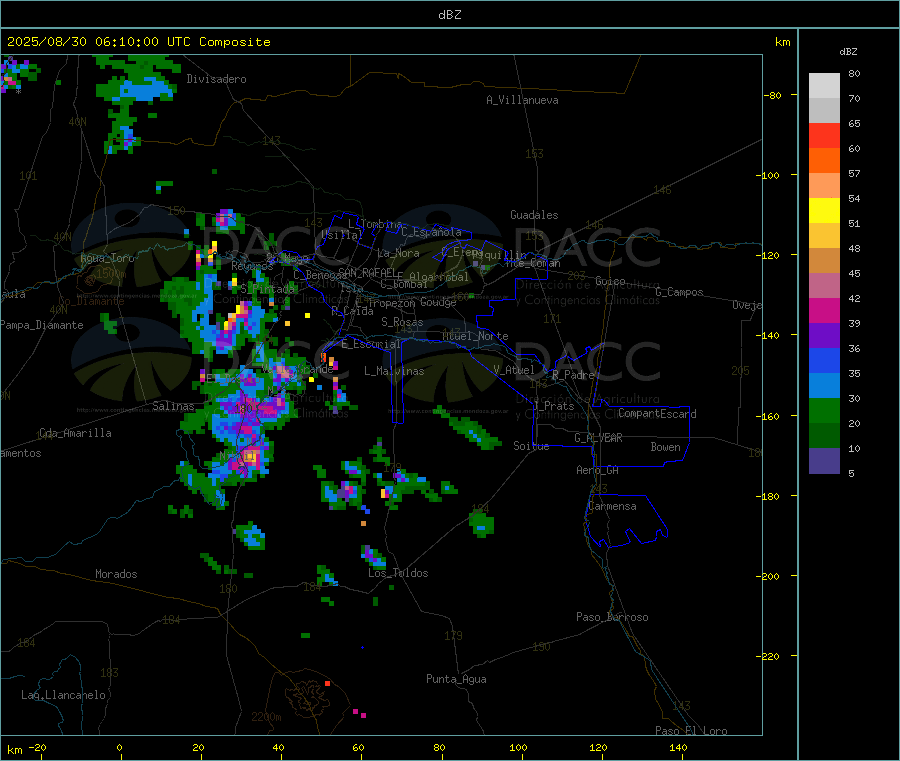Screen dimensions: 900x761
Task: Click the 'Atuel_Norte' label
Action: pos(475,336)
